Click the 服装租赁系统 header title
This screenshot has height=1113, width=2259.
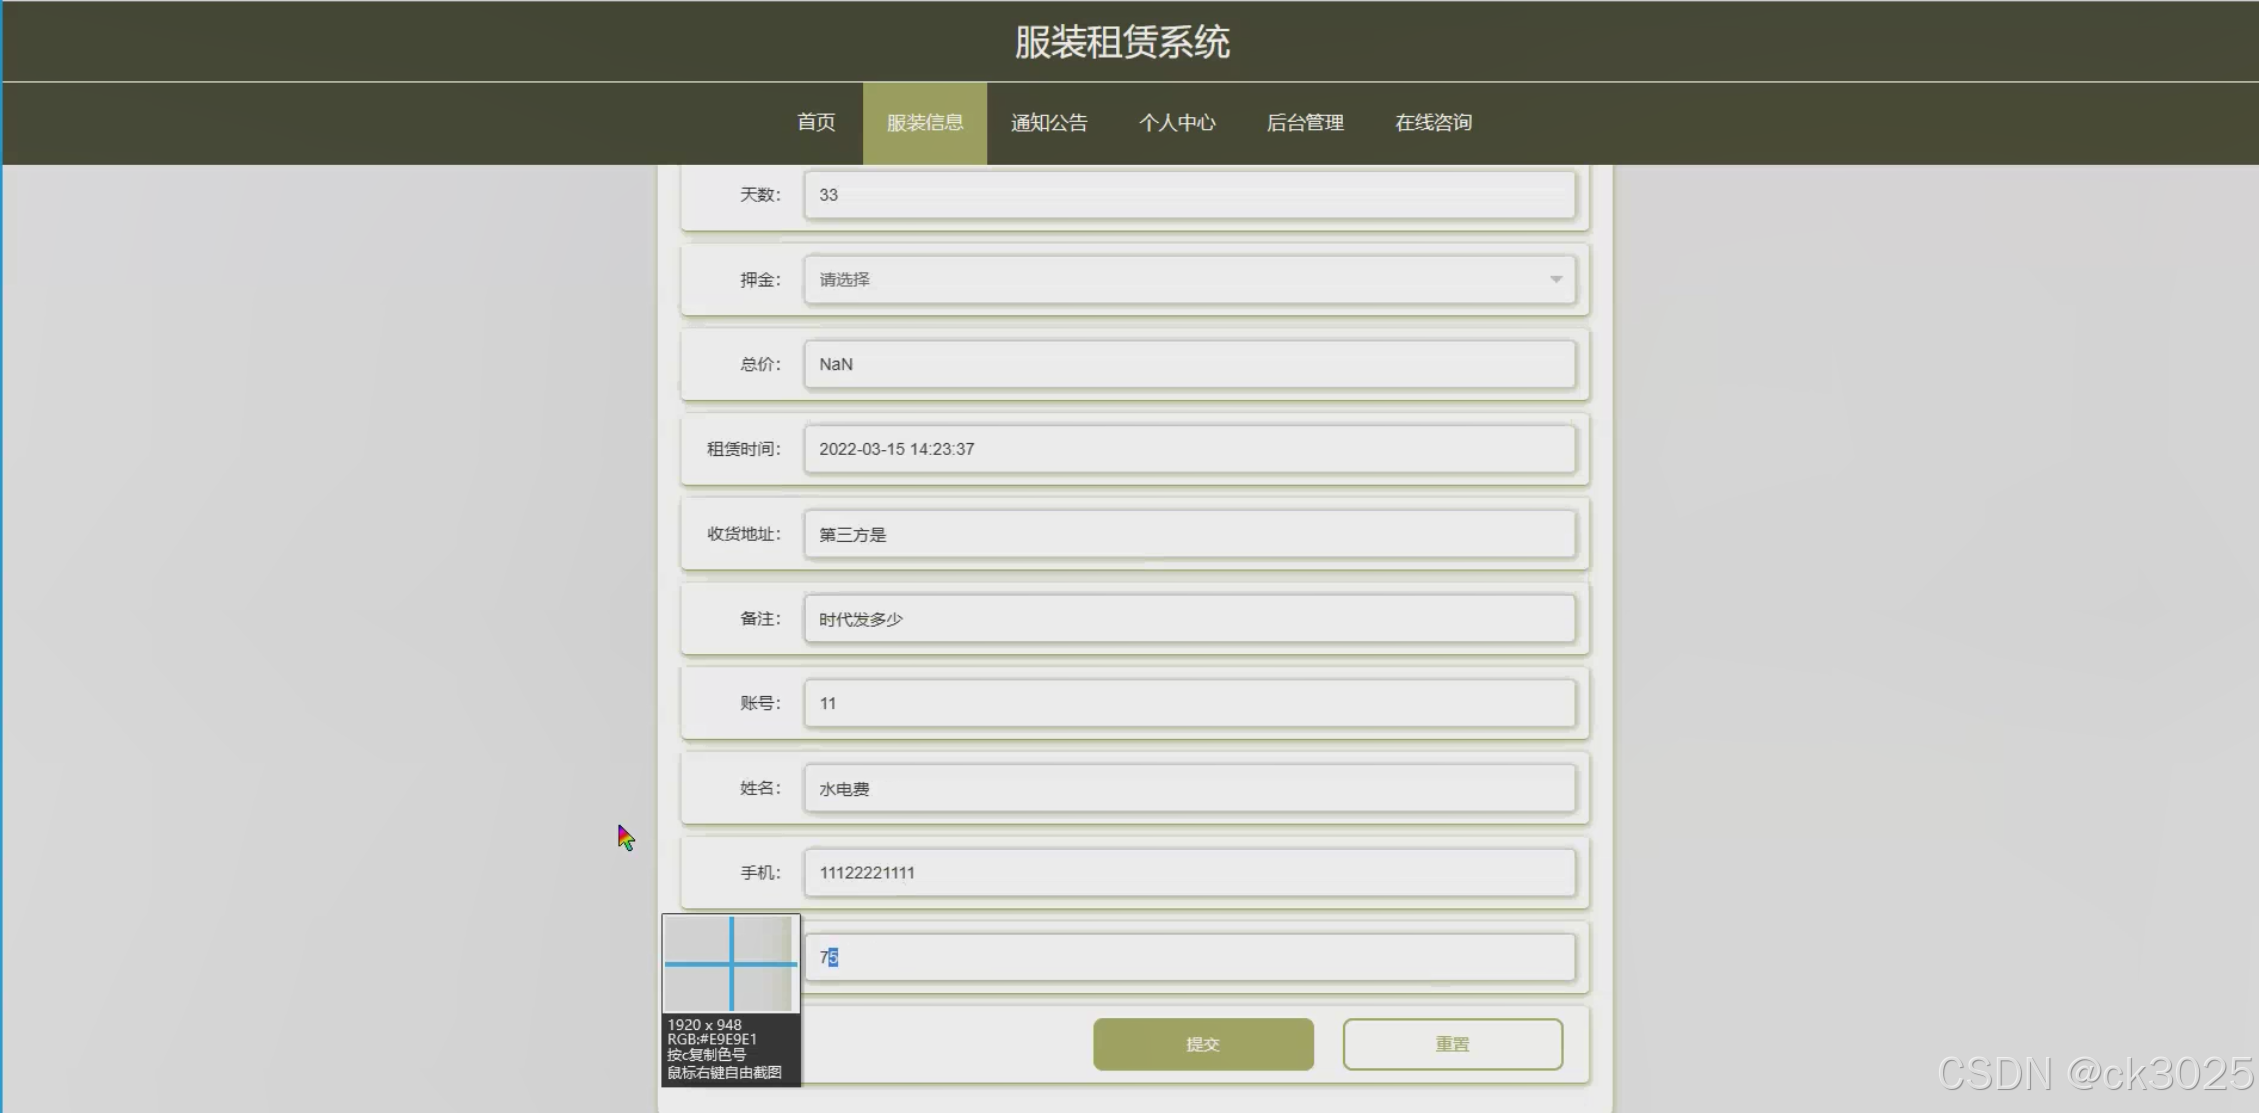click(1122, 42)
